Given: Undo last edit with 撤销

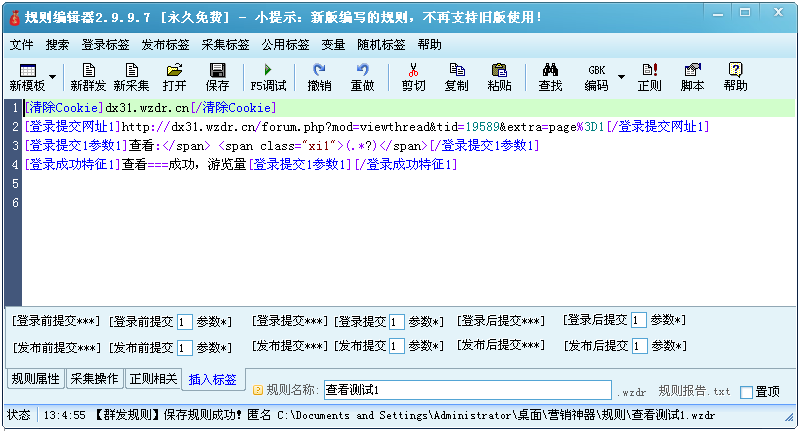Looking at the screenshot, I should 319,76.
